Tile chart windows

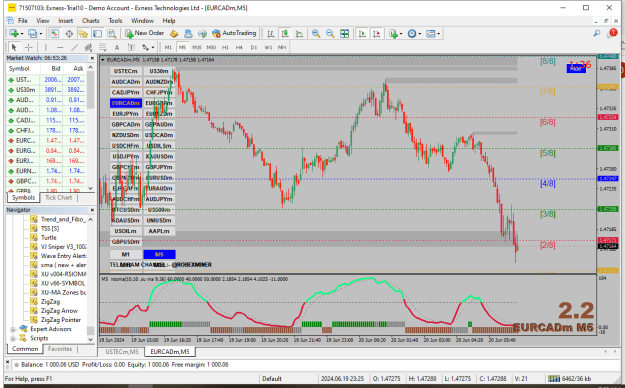coord(344,33)
